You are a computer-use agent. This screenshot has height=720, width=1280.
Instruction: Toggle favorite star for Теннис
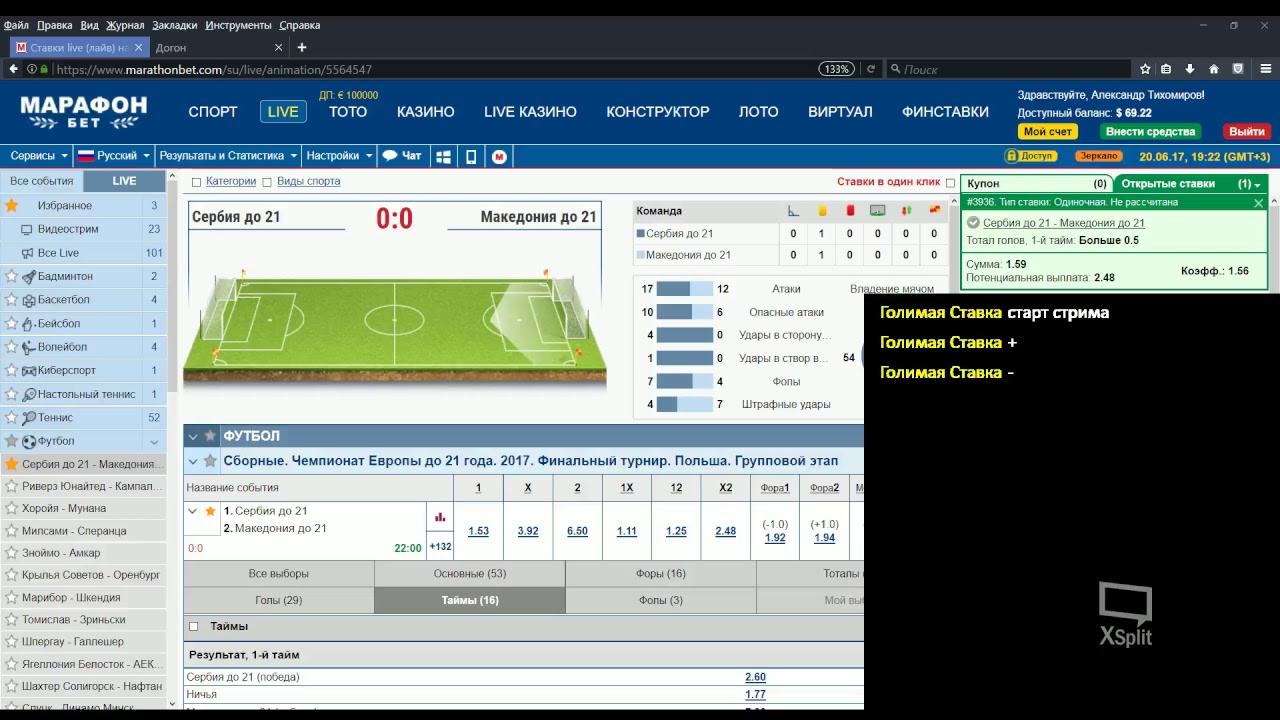[12, 418]
